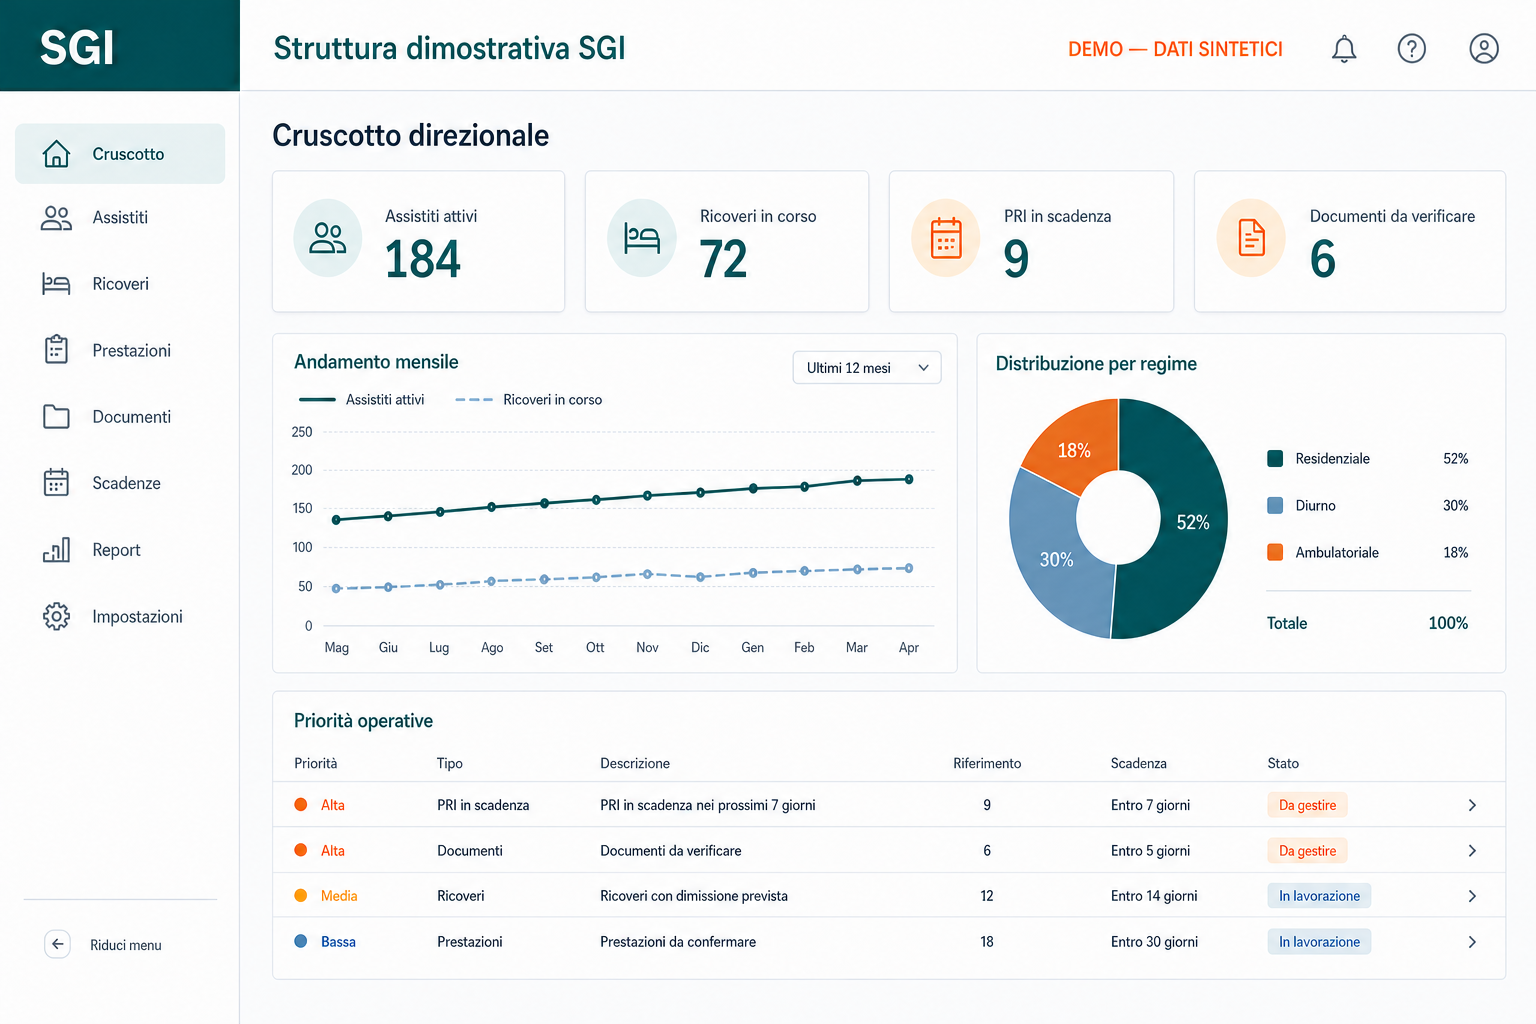
Task: Click the Prestazioni clipboard icon
Action: (56, 350)
